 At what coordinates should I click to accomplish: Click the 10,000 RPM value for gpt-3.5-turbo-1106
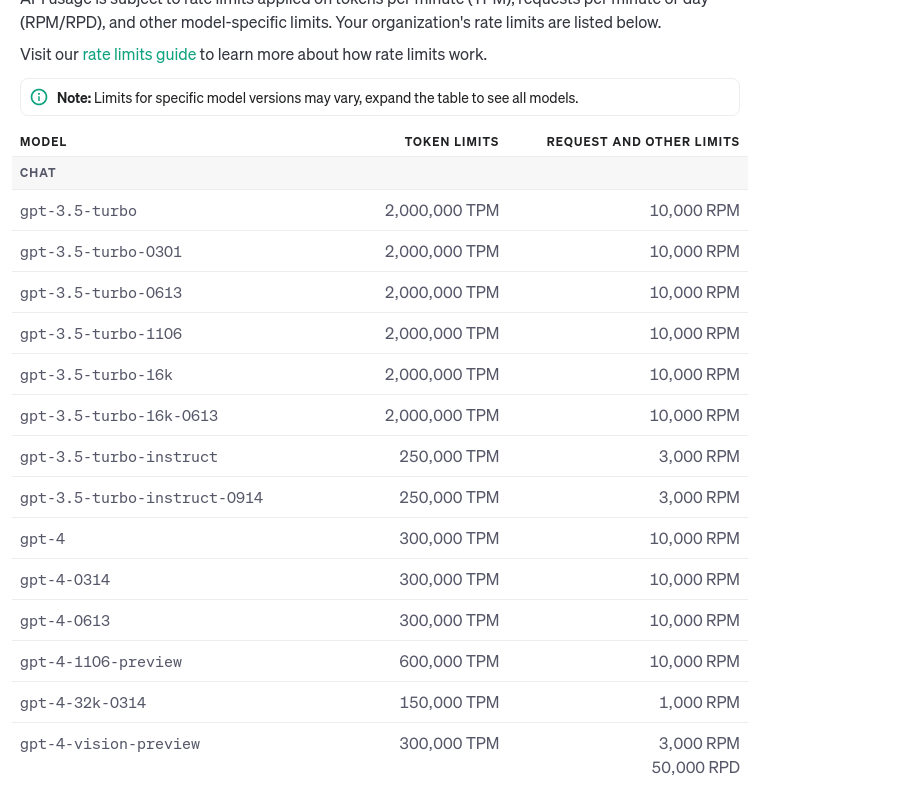694,334
